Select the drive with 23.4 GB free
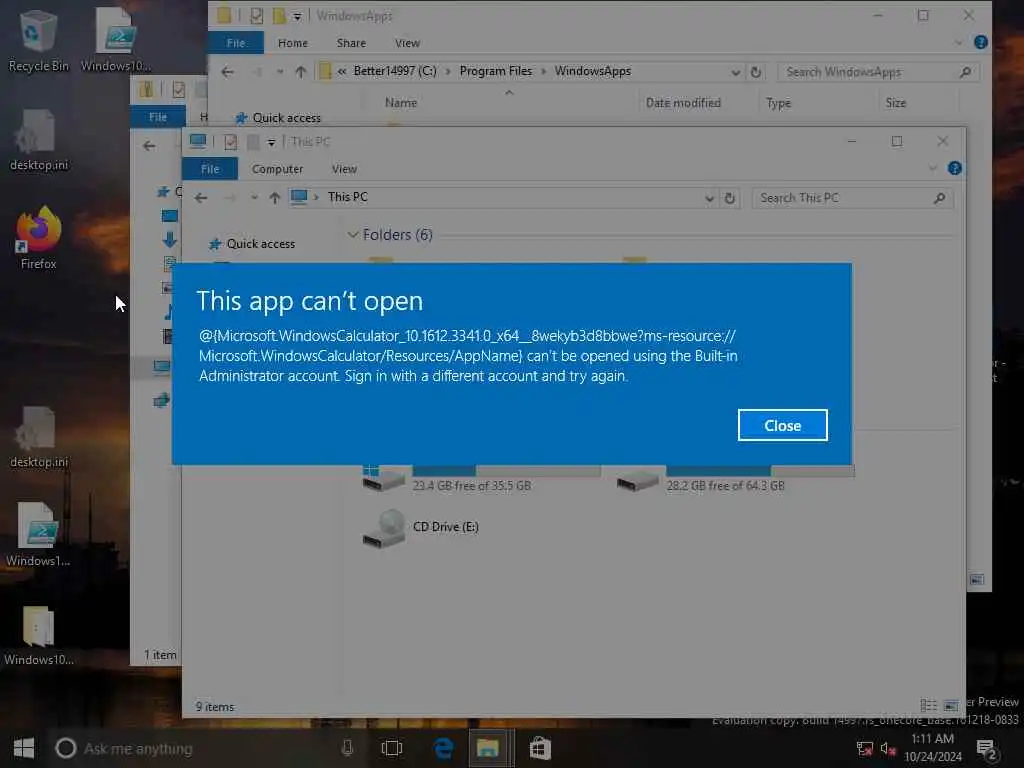 point(481,478)
